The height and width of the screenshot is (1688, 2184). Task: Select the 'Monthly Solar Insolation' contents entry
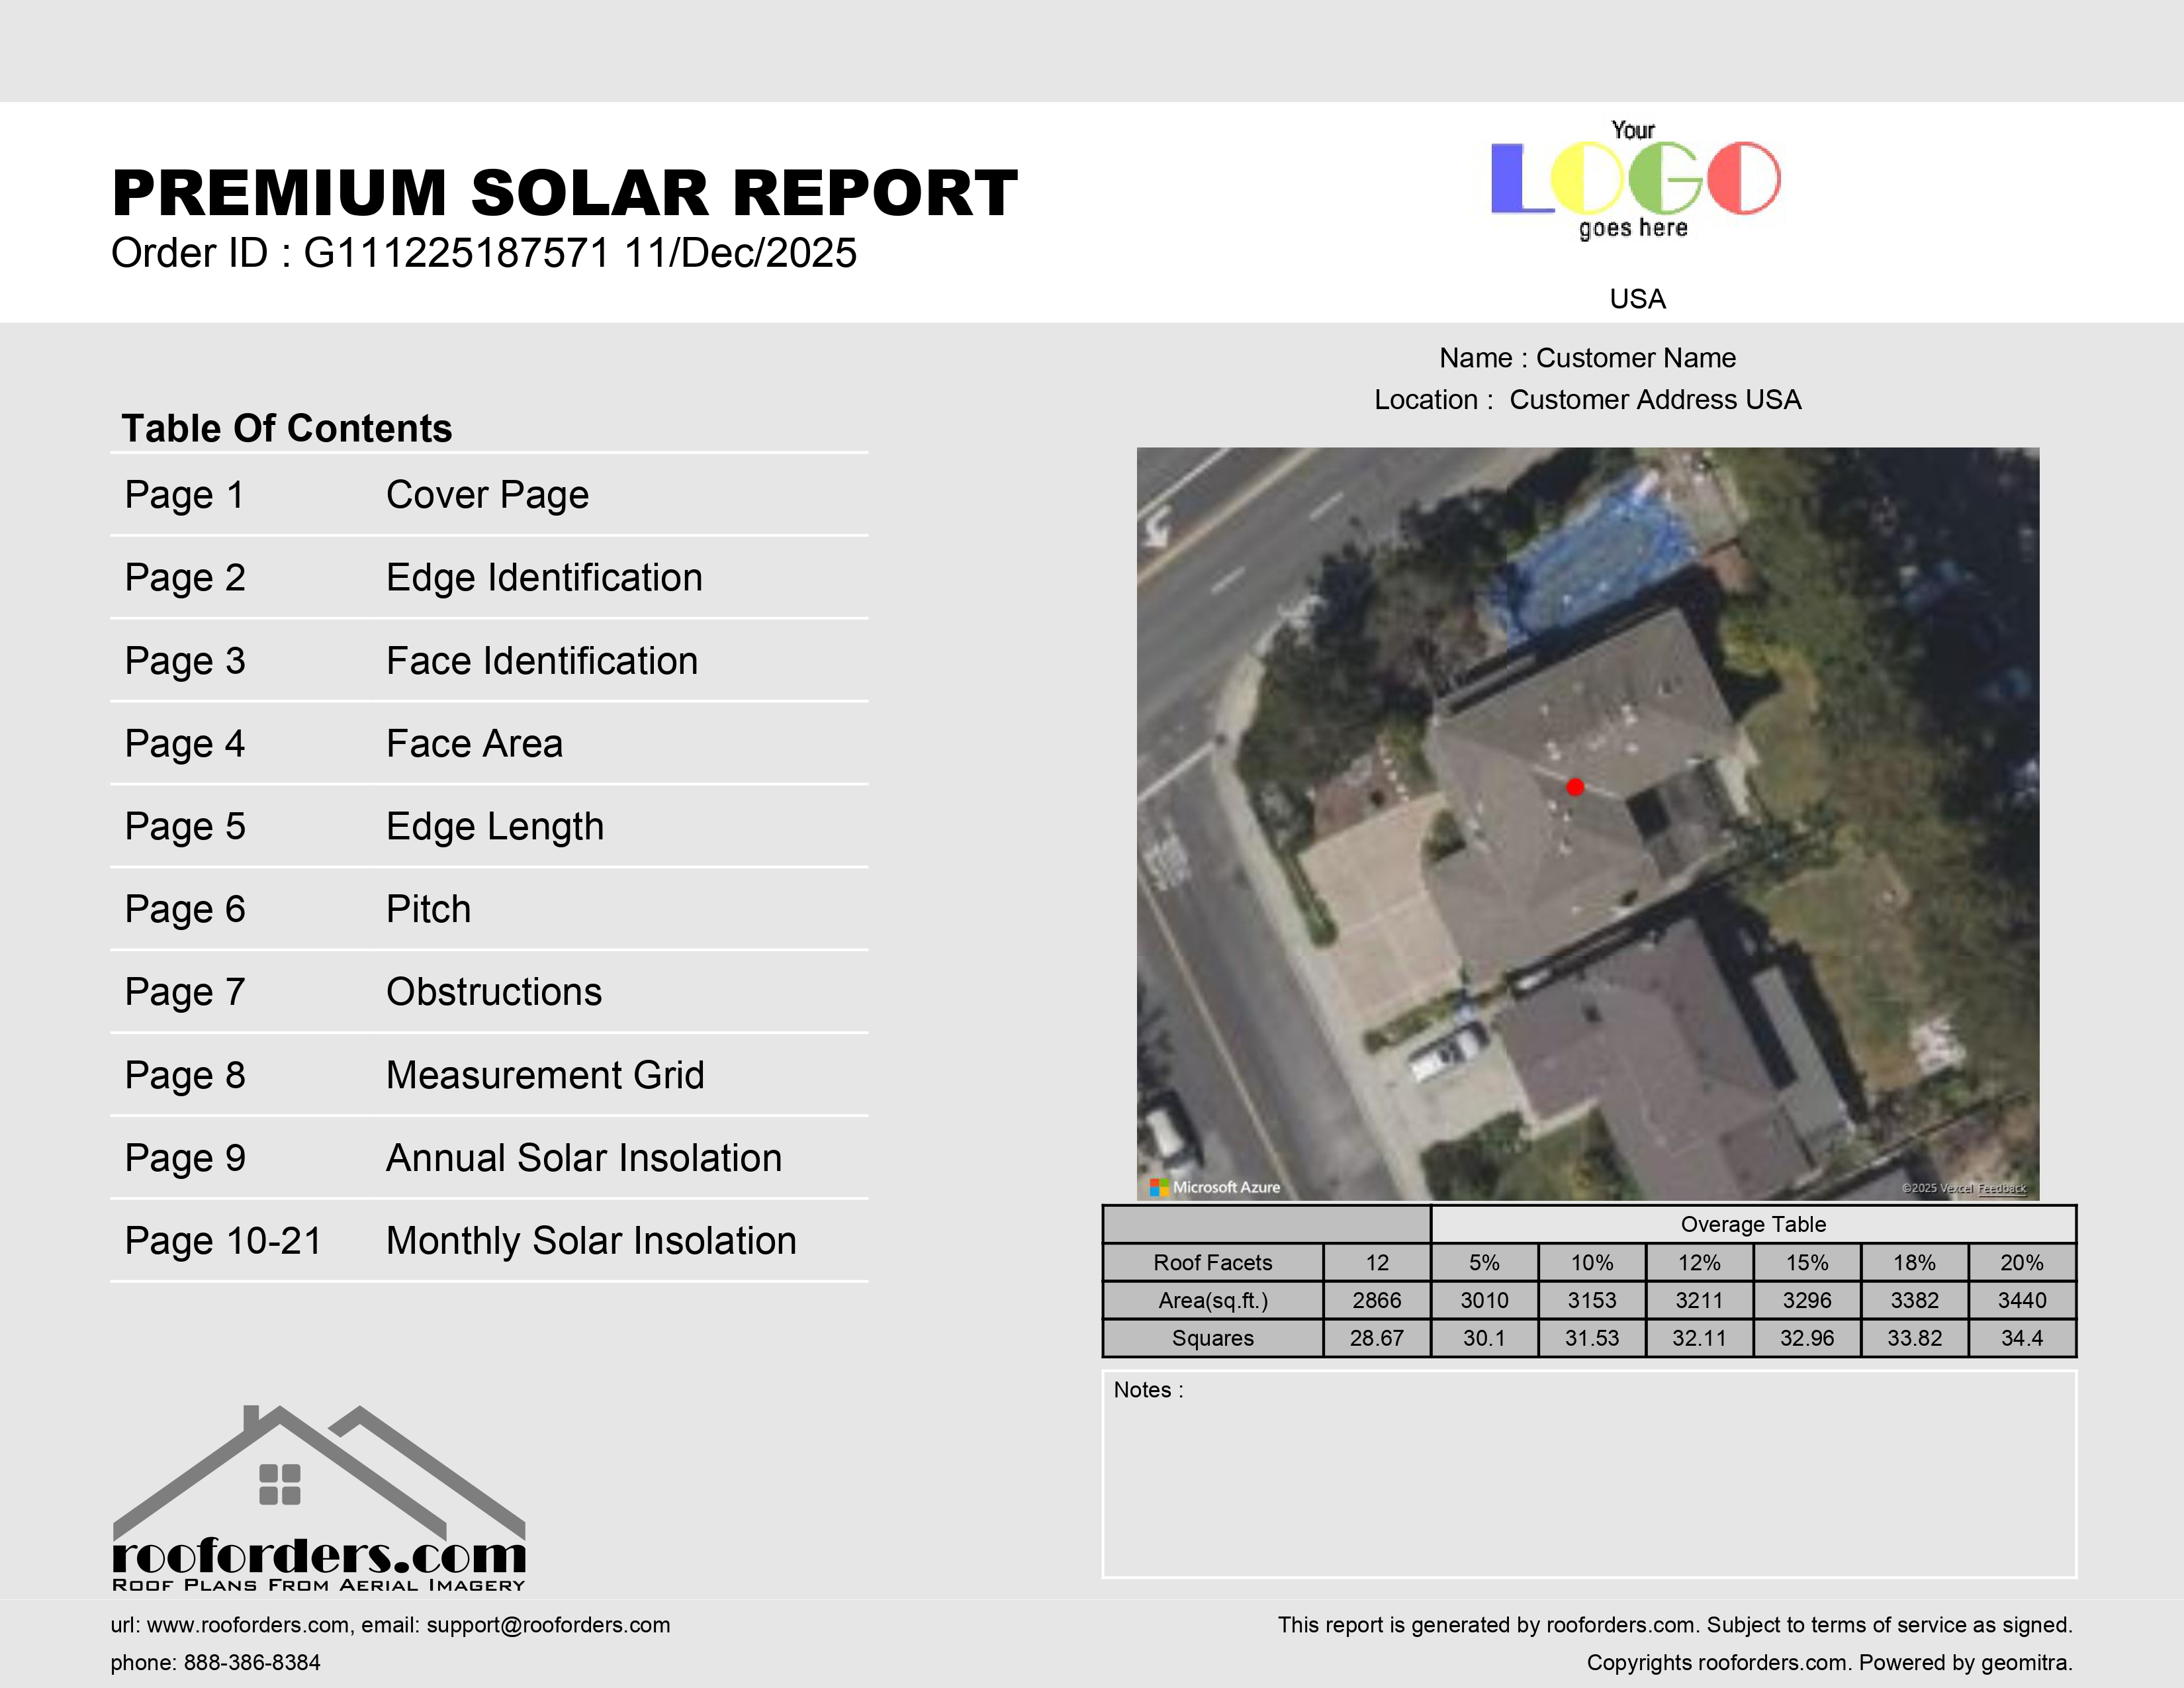click(591, 1241)
